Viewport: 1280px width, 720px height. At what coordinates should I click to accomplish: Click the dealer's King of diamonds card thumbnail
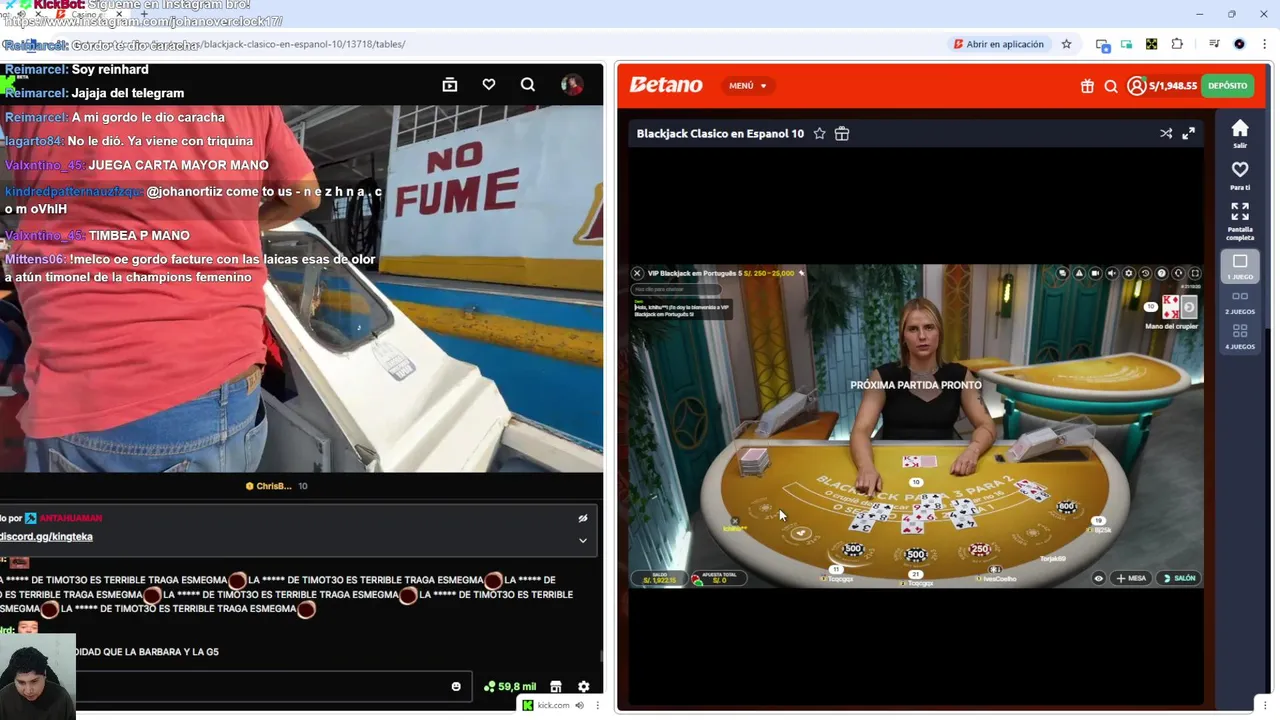tap(1171, 307)
